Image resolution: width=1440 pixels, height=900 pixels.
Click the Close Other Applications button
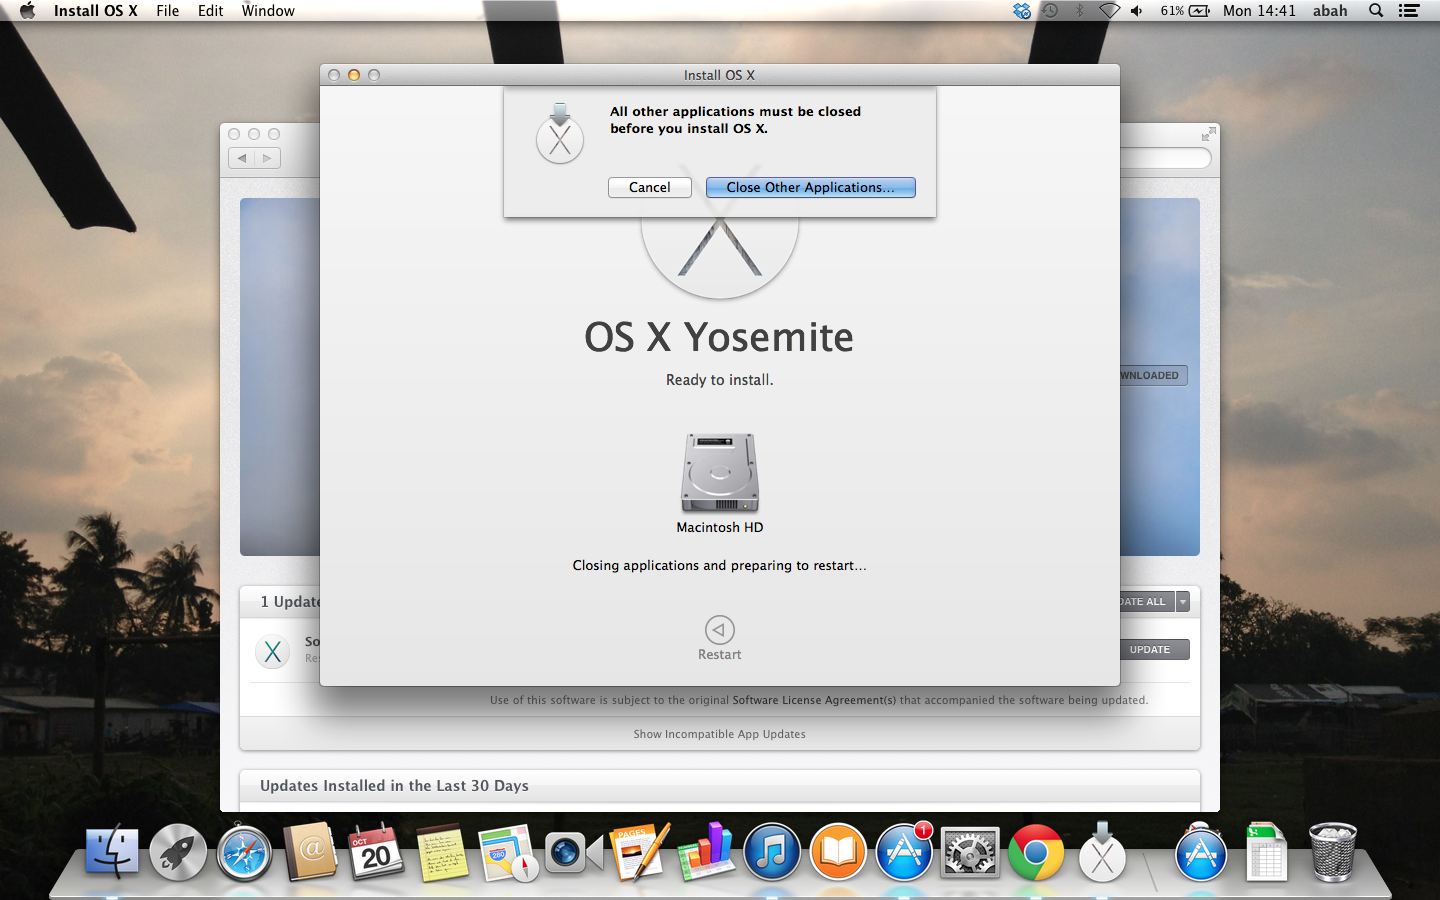point(810,188)
